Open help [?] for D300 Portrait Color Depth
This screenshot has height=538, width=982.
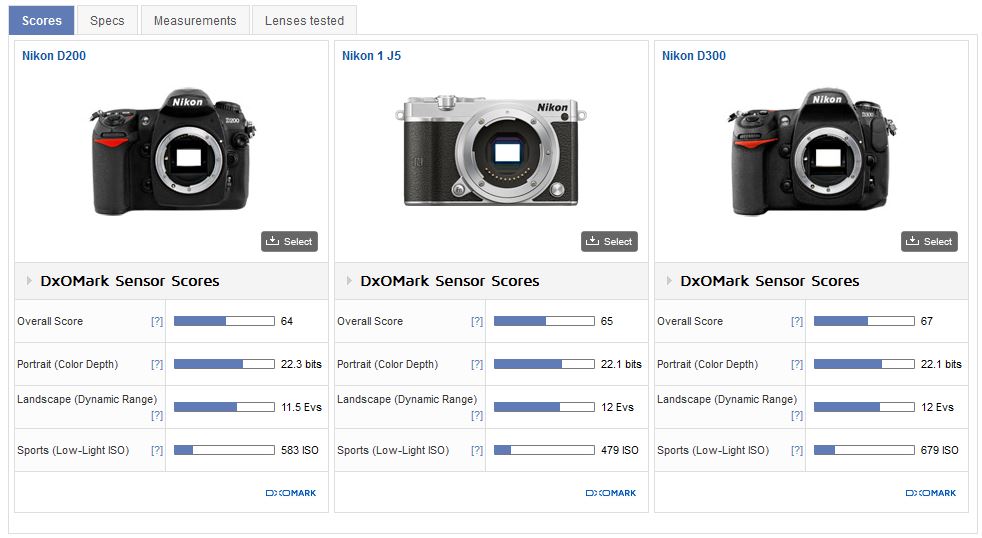click(797, 365)
